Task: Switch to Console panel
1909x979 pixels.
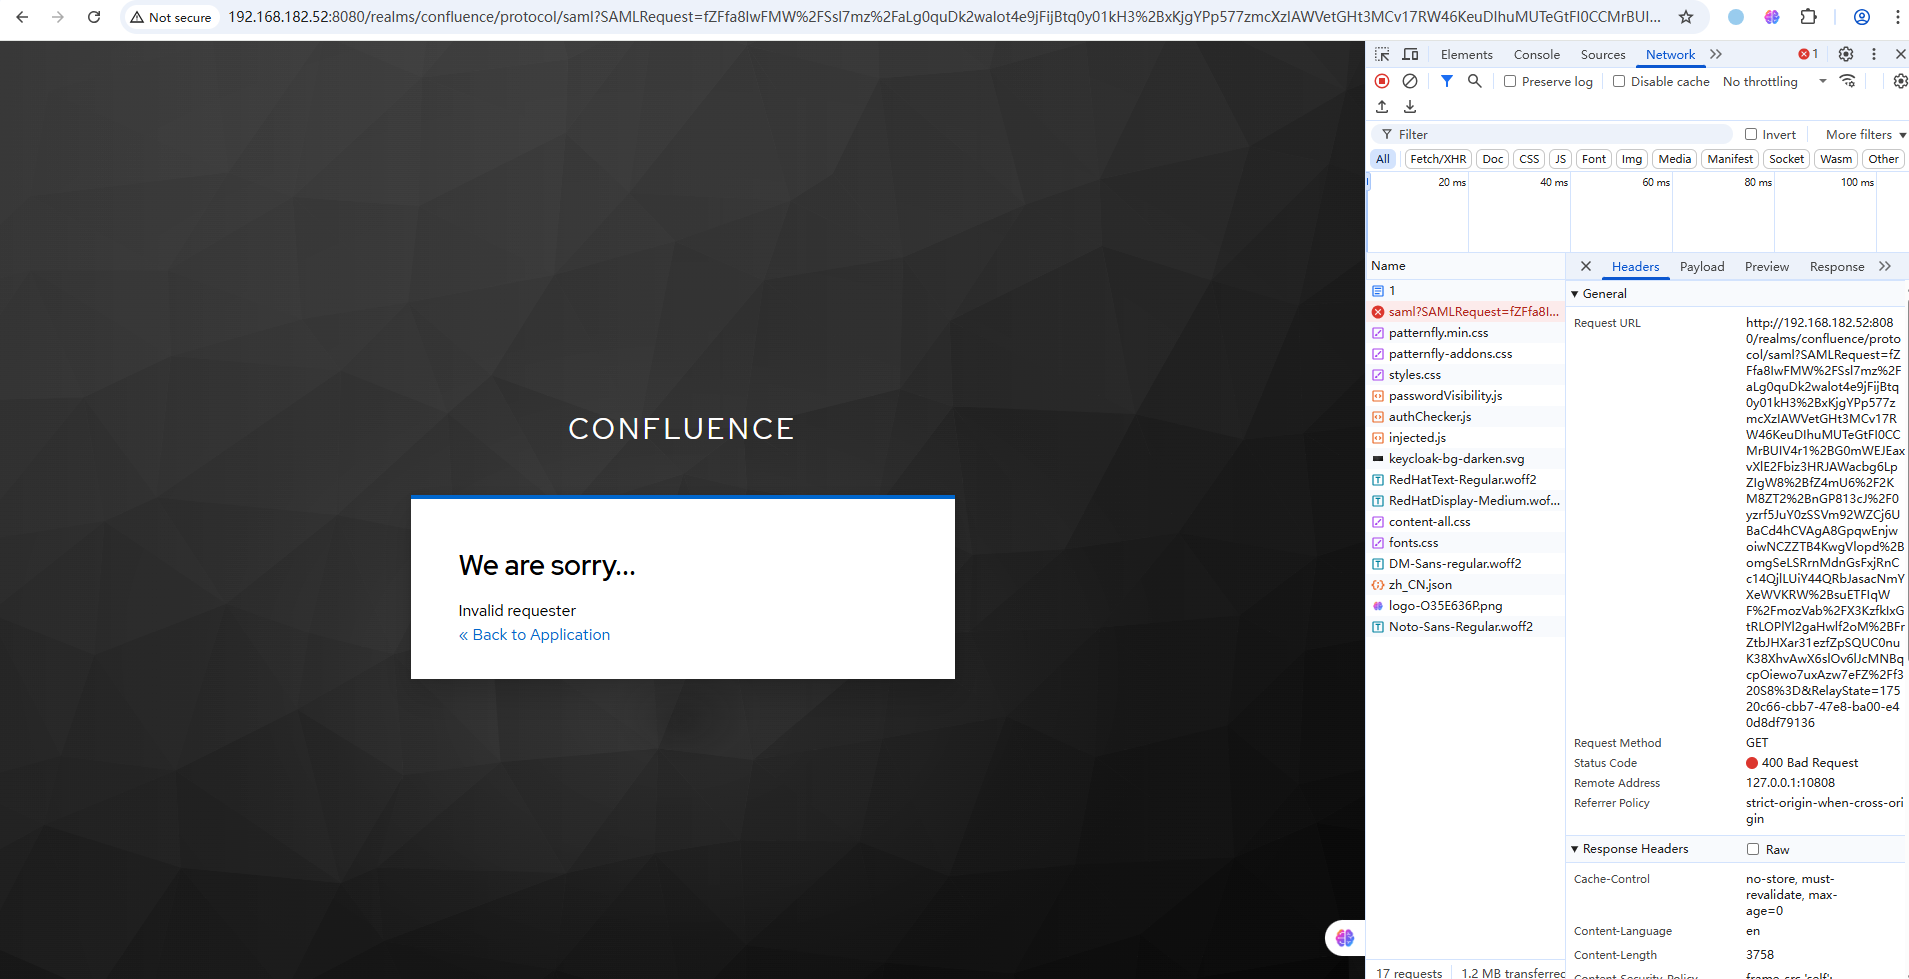Action: [x=1536, y=54]
